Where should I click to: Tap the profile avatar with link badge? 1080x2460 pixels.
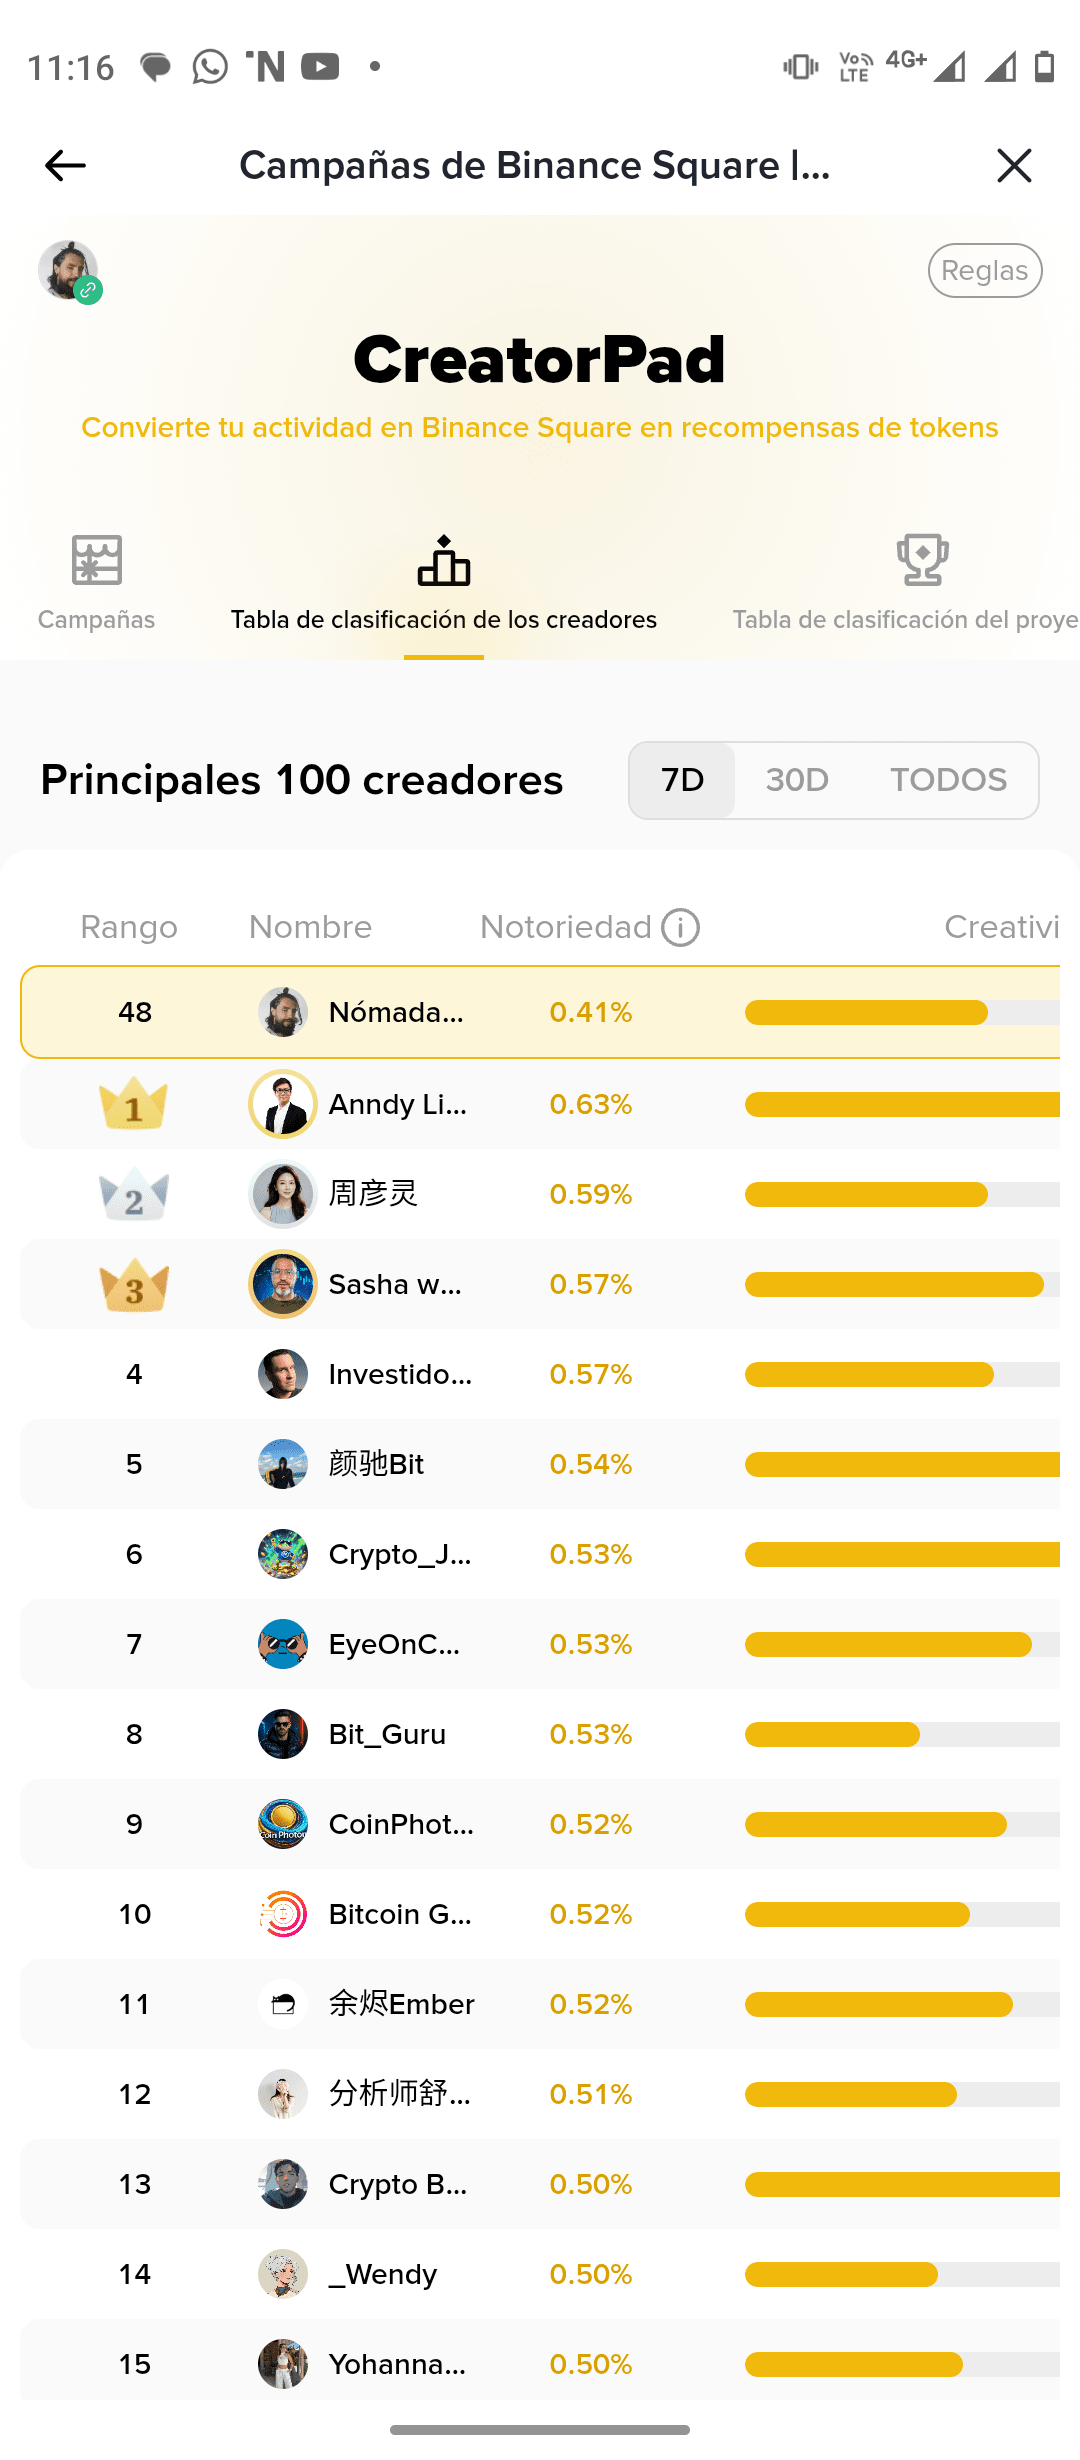[x=69, y=271]
